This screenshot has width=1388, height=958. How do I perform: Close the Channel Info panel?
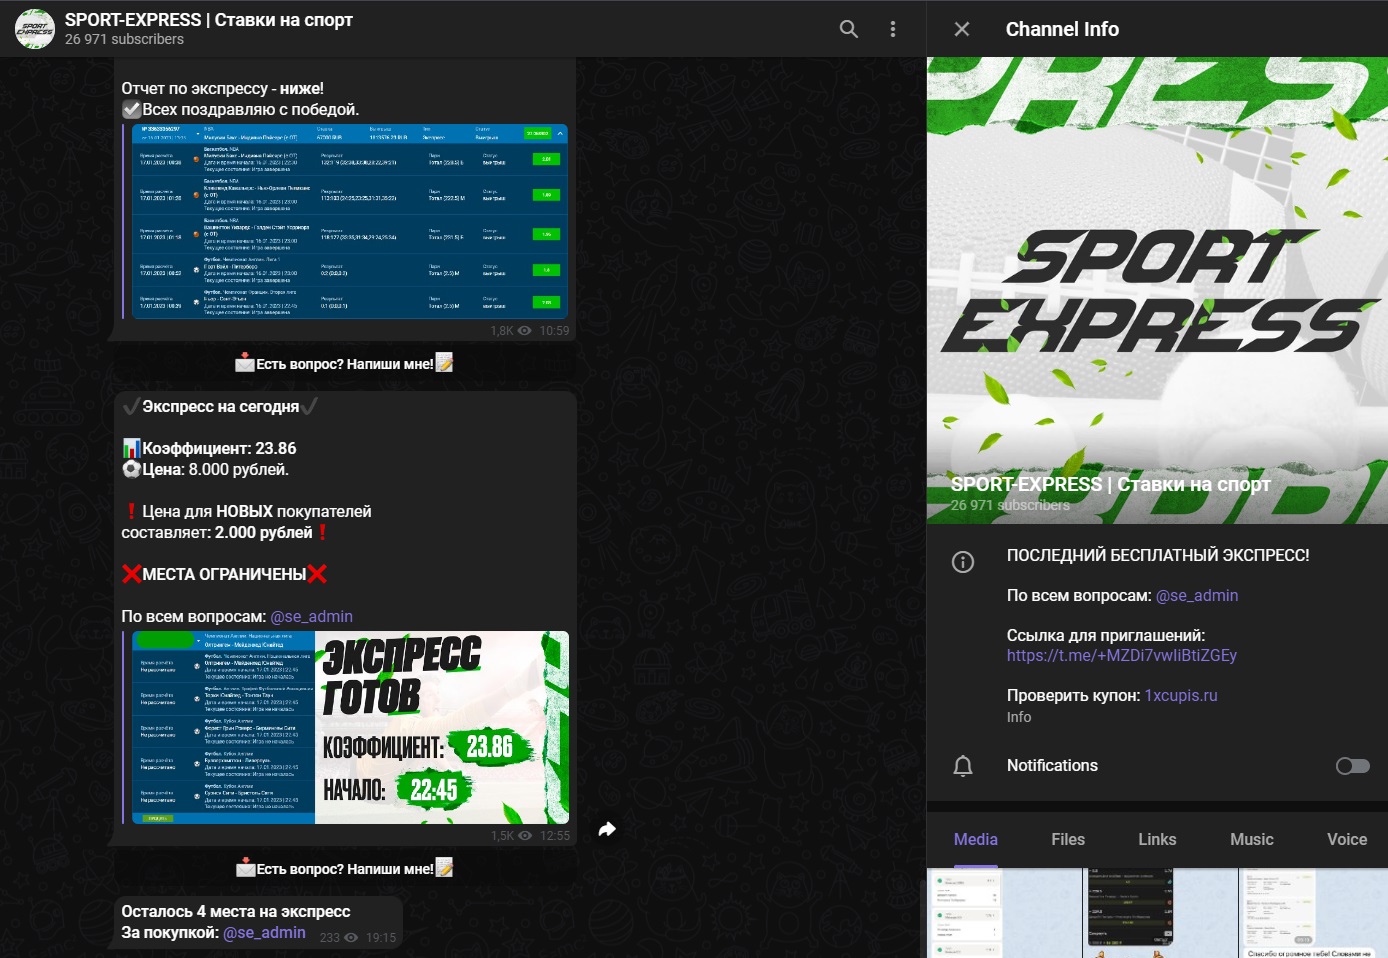tap(961, 29)
